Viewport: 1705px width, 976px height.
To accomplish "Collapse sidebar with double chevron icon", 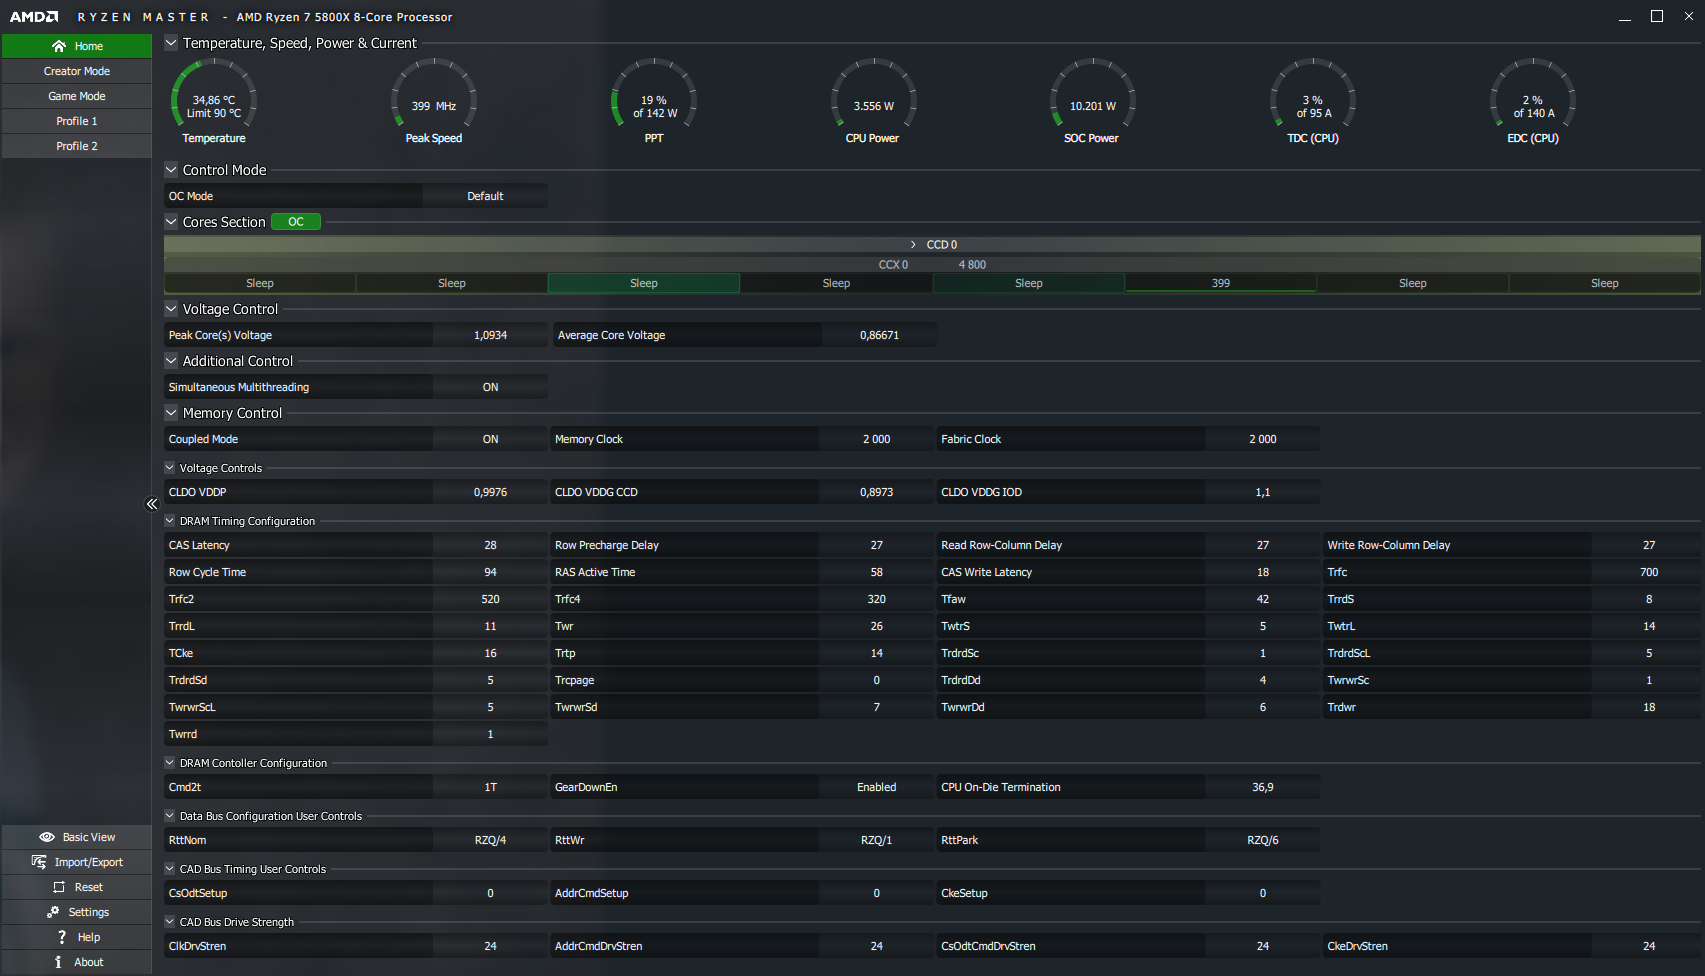I will tap(152, 504).
